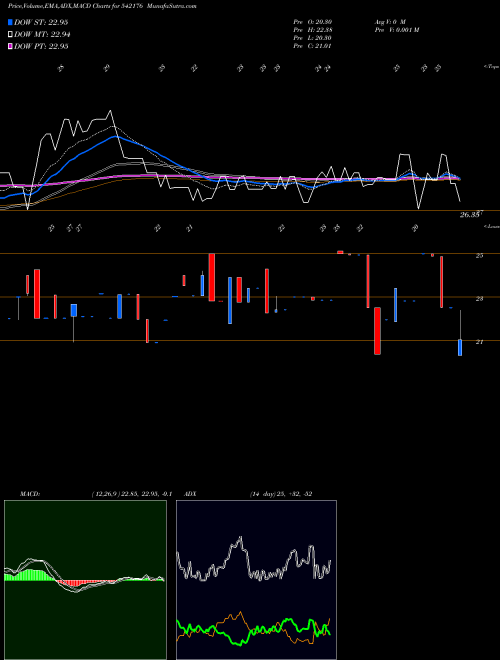Click the '<-Tops' marker label
This screenshot has width=500, height=660.
click(492, 67)
